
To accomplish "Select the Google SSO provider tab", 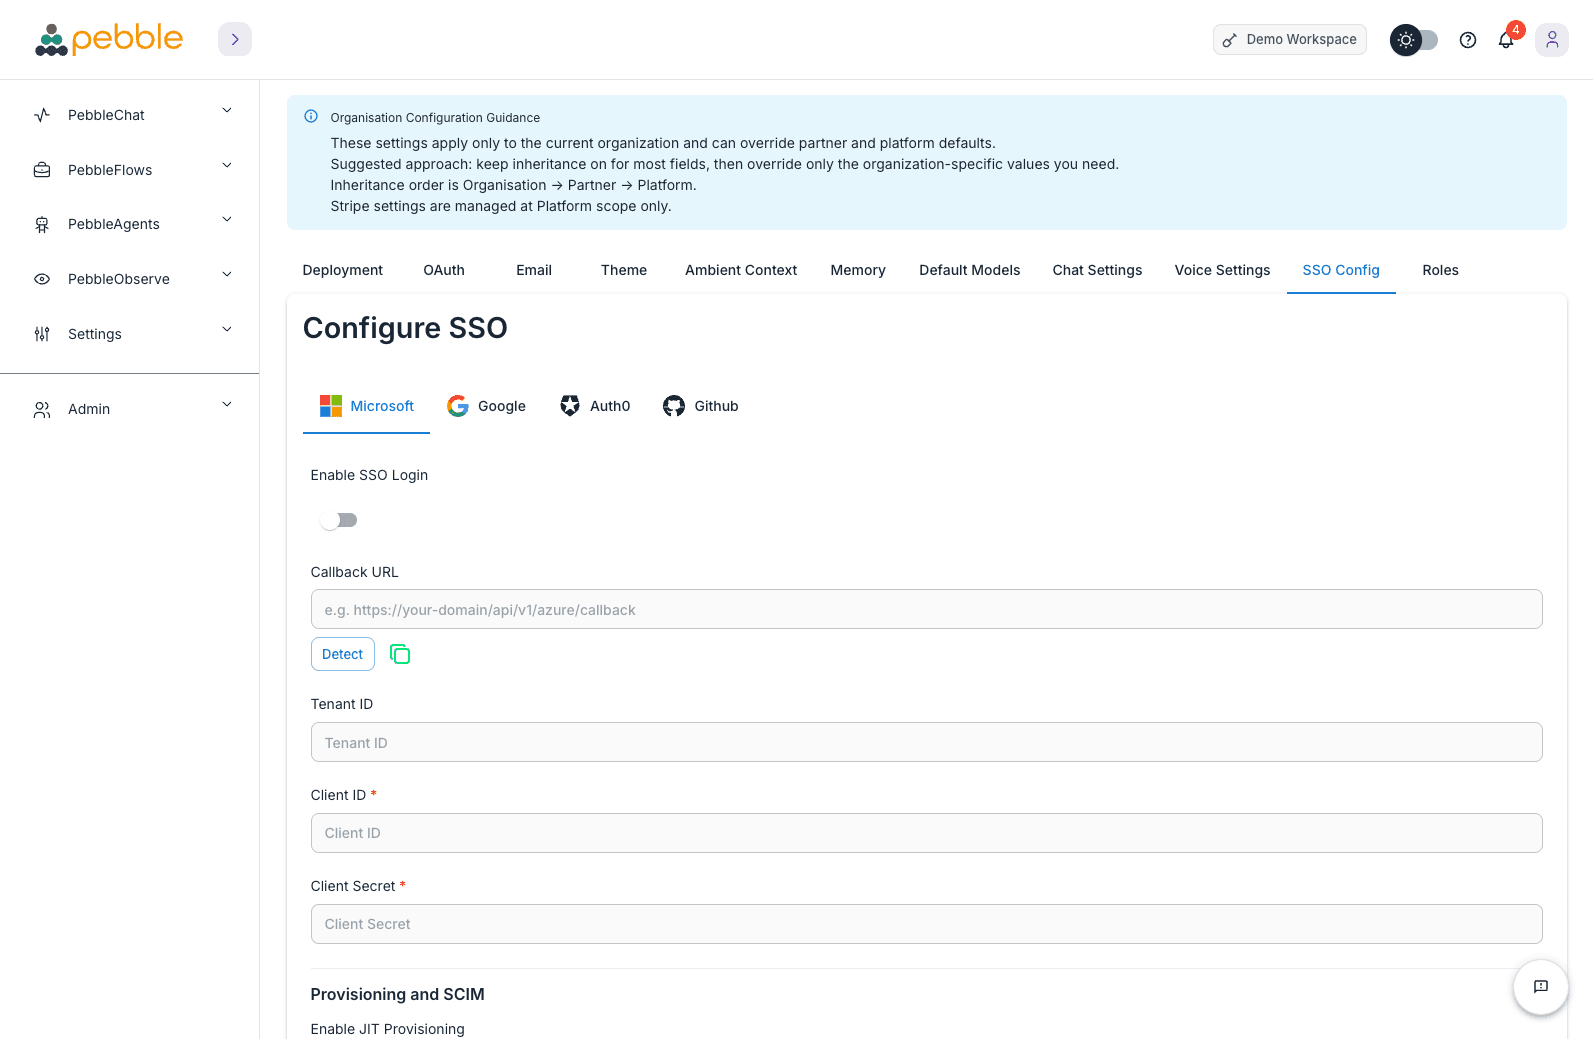I will [486, 406].
